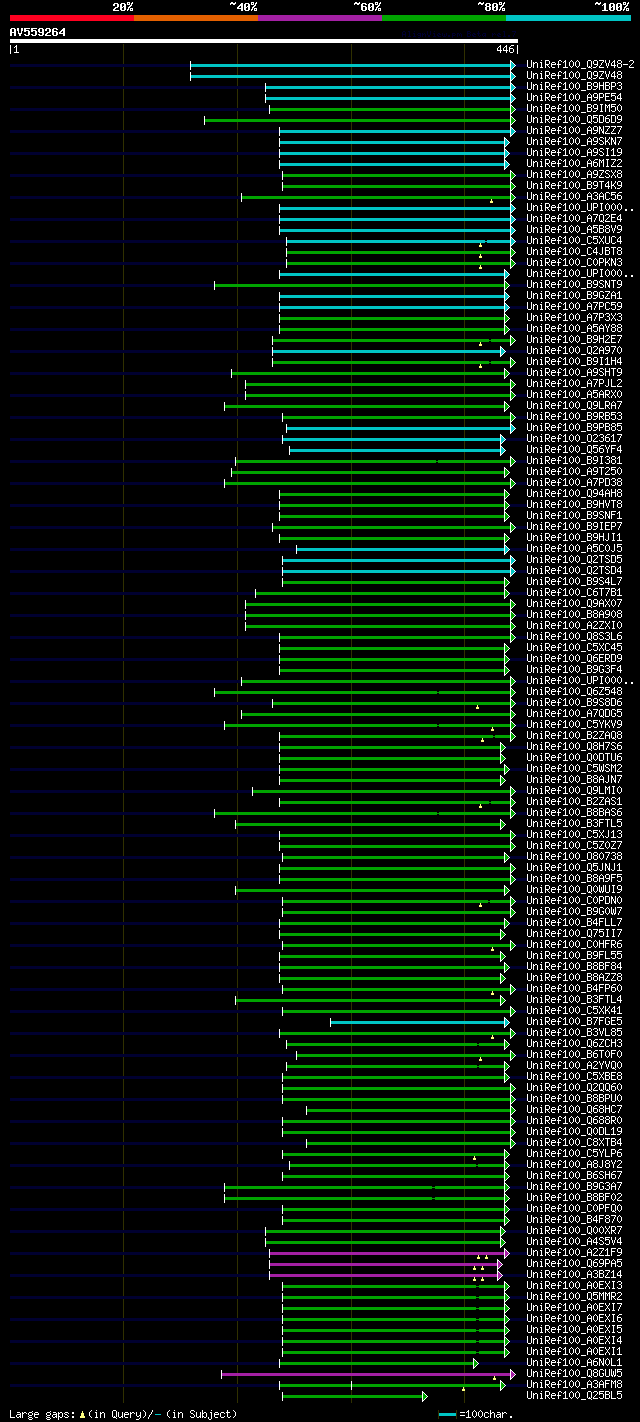The width and height of the screenshot is (640, 1422).
Task: View the UniRef100_C5YKV9 entry
Action: pos(574,724)
